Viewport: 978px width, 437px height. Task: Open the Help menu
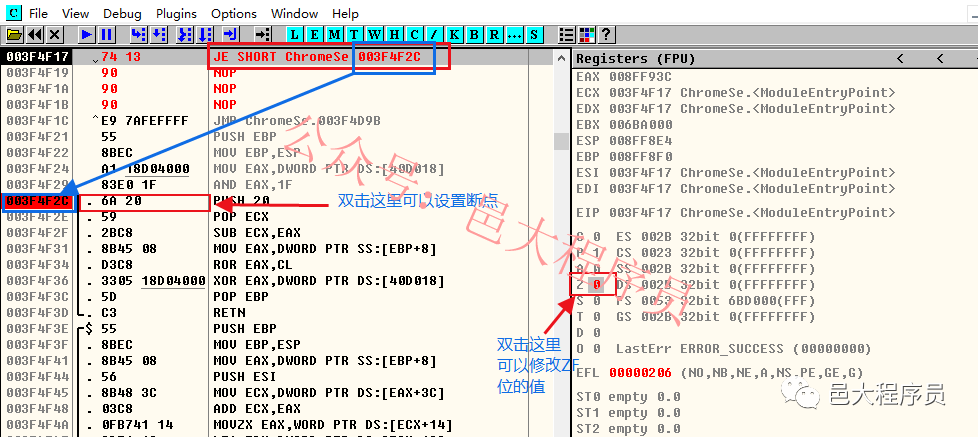[x=345, y=13]
